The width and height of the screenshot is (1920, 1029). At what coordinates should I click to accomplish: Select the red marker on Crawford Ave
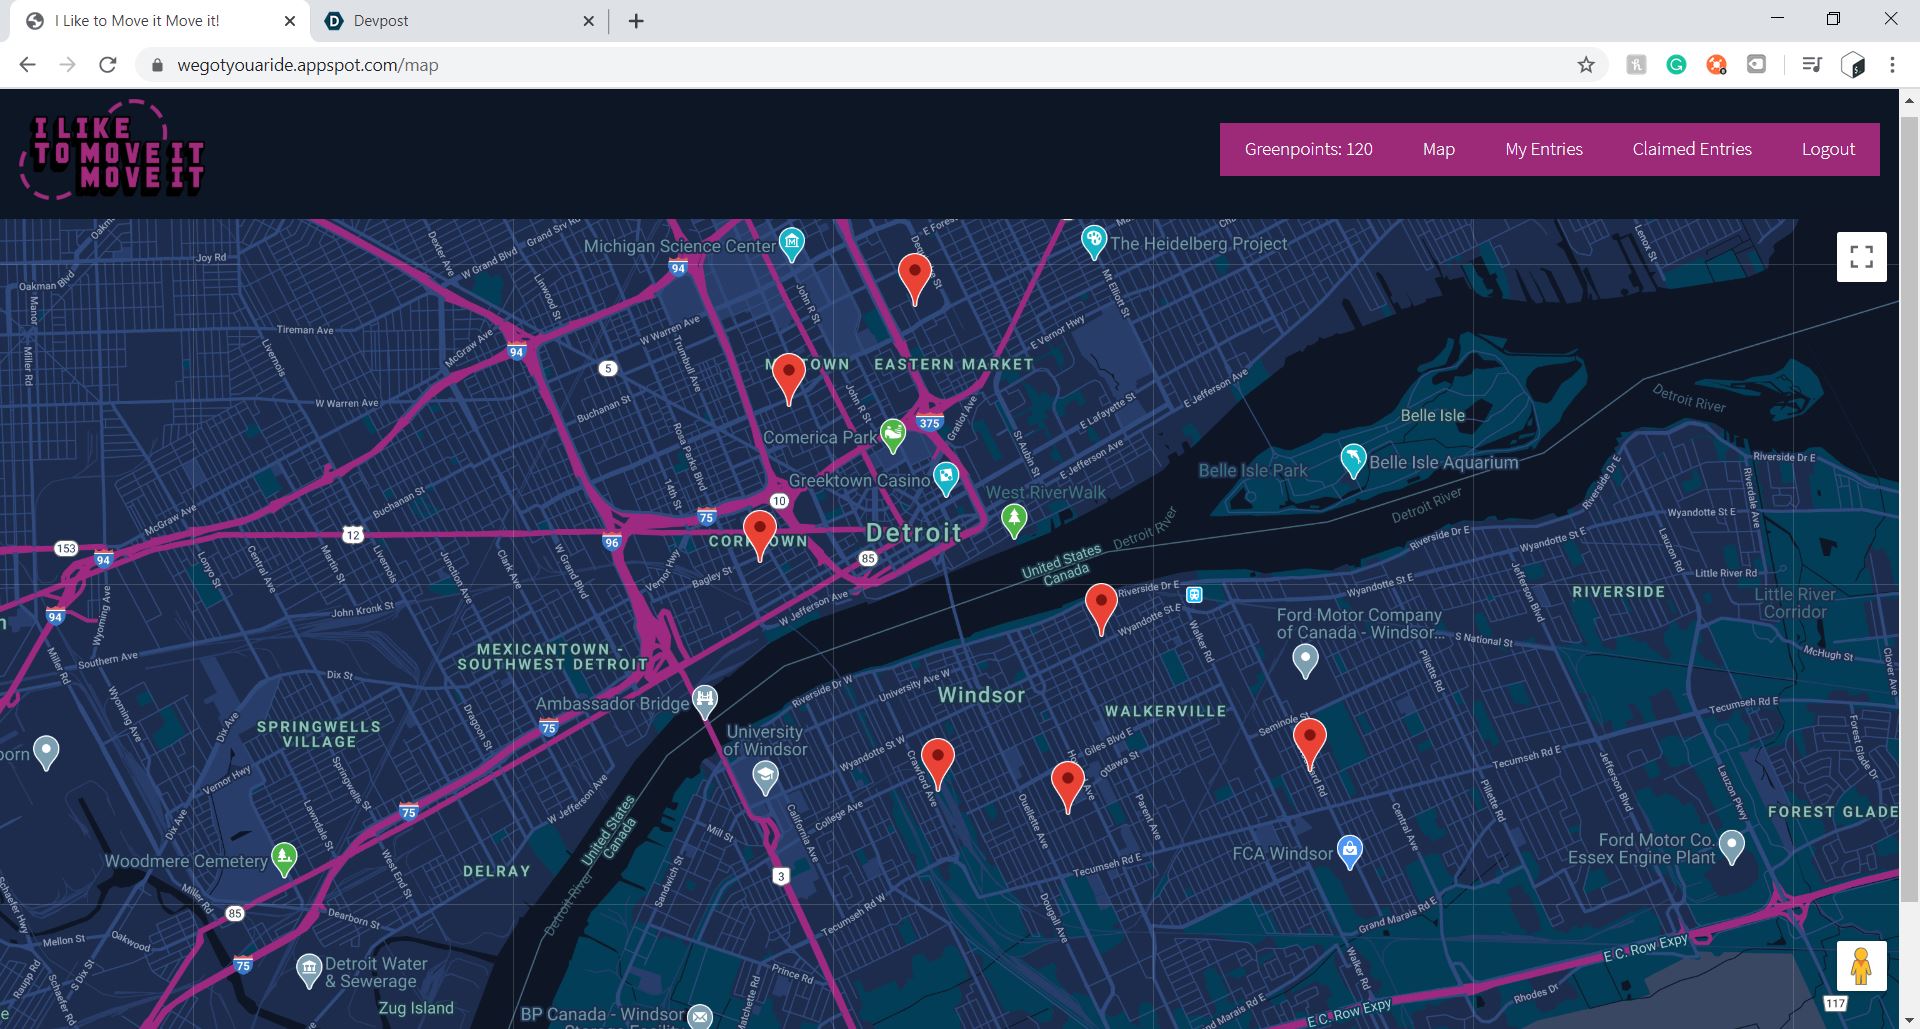click(x=937, y=763)
